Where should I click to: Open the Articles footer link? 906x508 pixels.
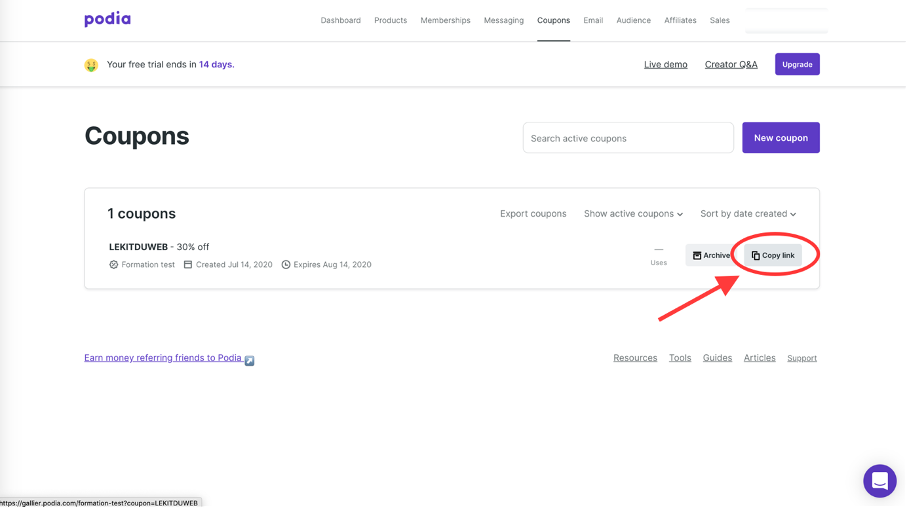coord(759,358)
